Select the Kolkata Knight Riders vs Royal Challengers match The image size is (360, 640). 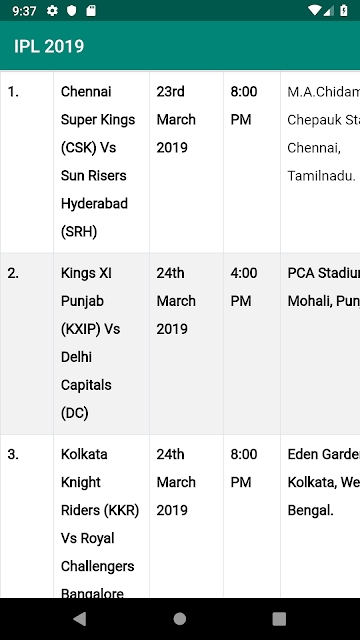click(101, 517)
